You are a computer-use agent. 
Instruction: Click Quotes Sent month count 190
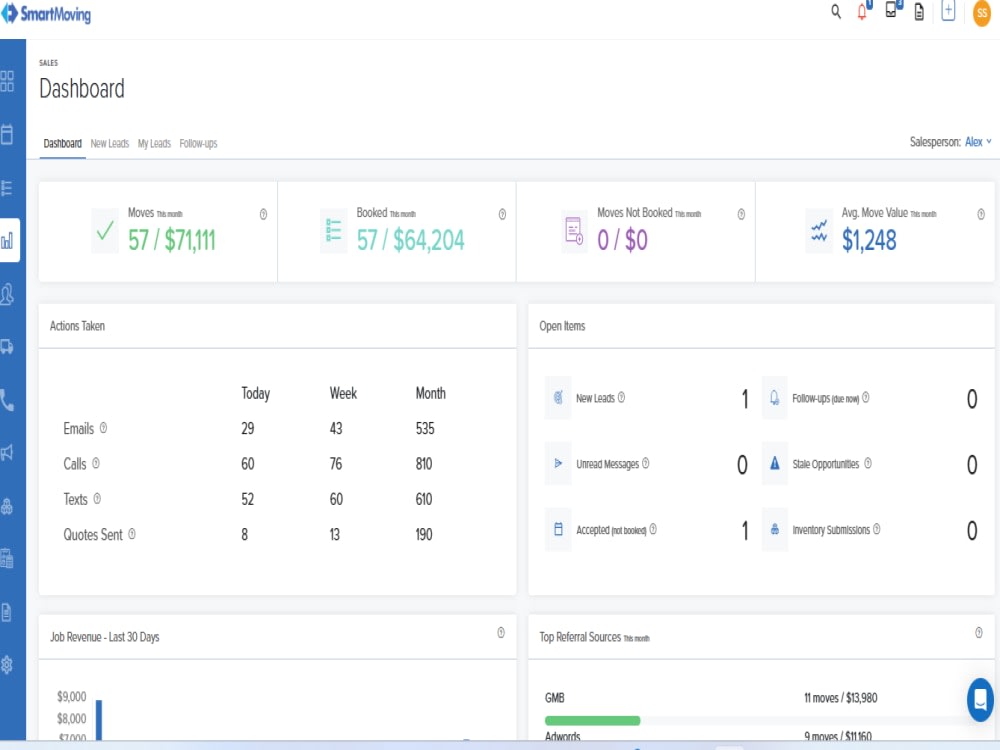pyautogui.click(x=423, y=534)
